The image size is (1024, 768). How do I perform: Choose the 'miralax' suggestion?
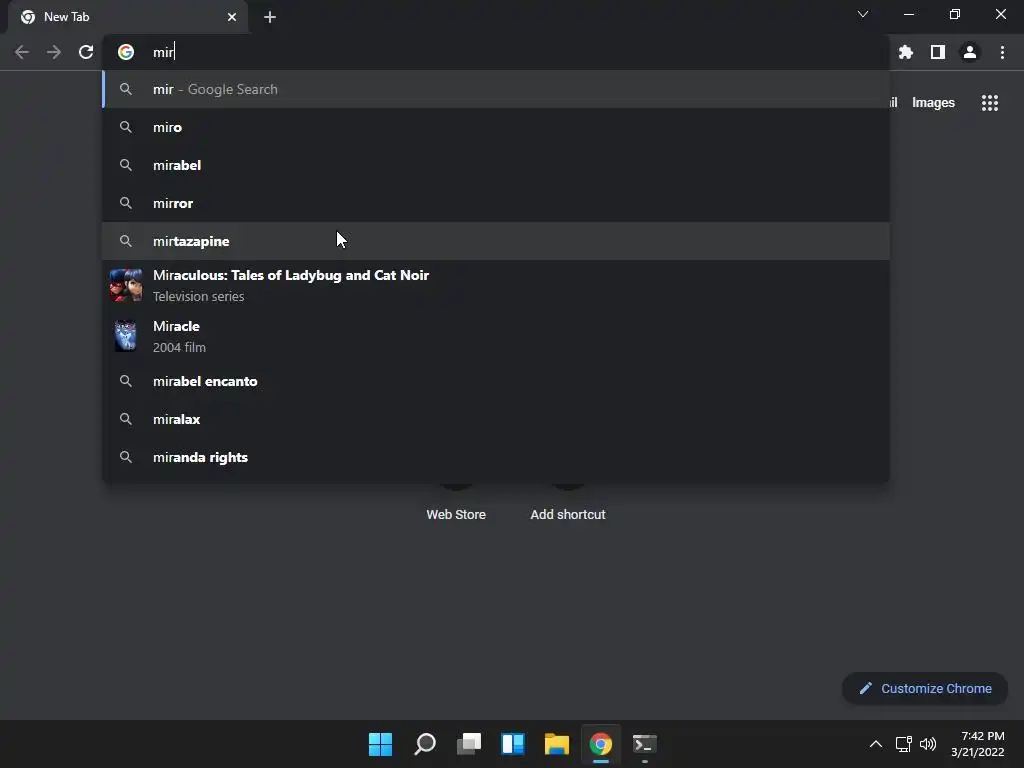pos(496,419)
